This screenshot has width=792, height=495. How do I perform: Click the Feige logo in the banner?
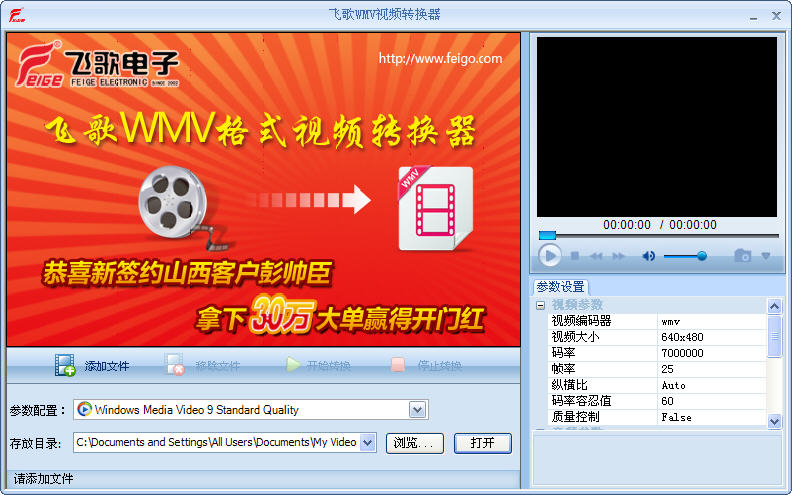pos(97,65)
